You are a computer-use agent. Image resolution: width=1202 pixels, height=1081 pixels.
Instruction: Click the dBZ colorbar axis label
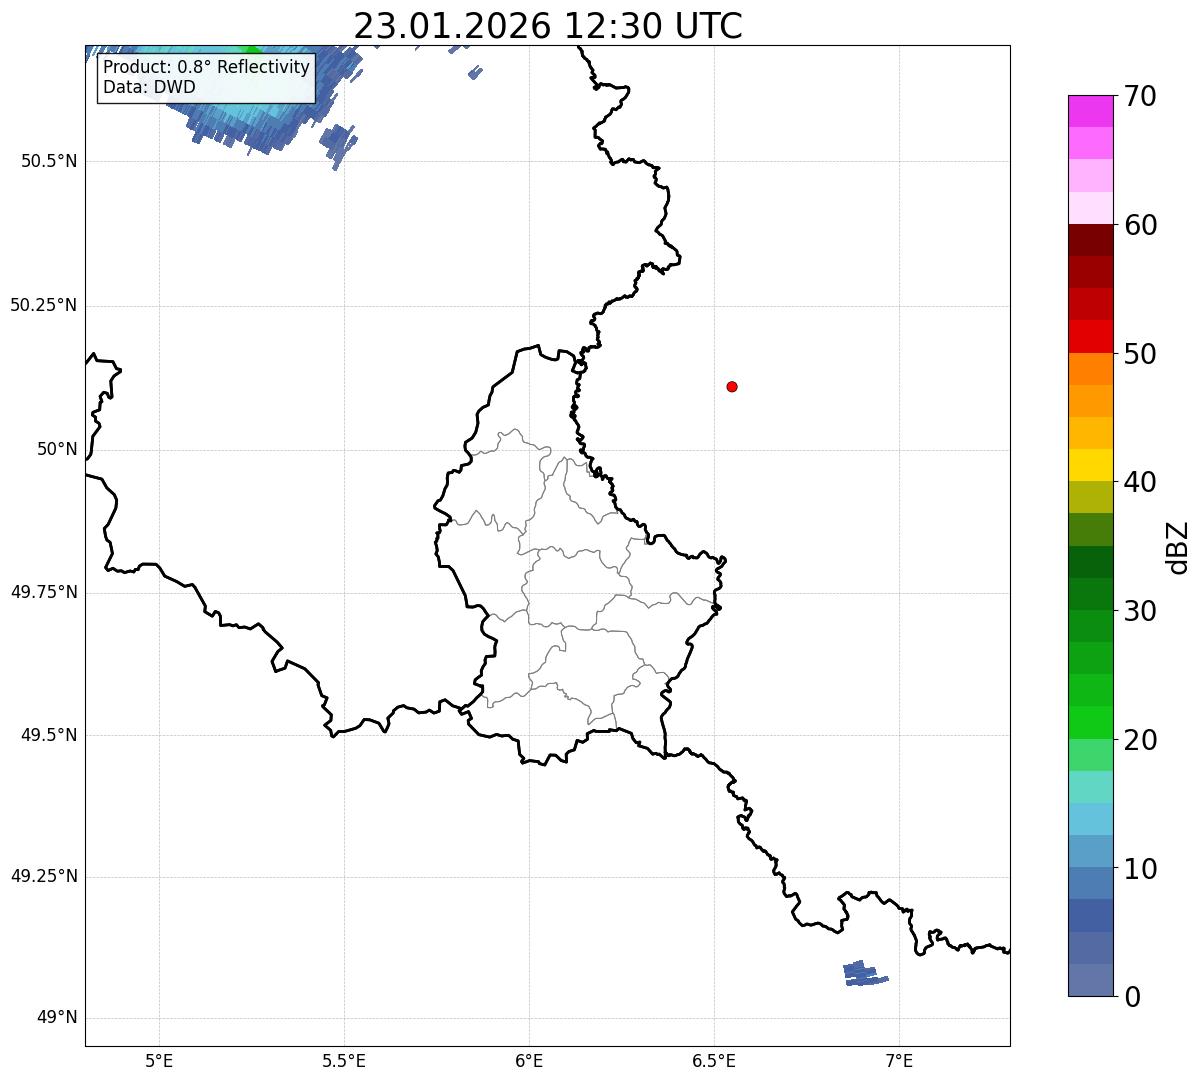[1179, 547]
